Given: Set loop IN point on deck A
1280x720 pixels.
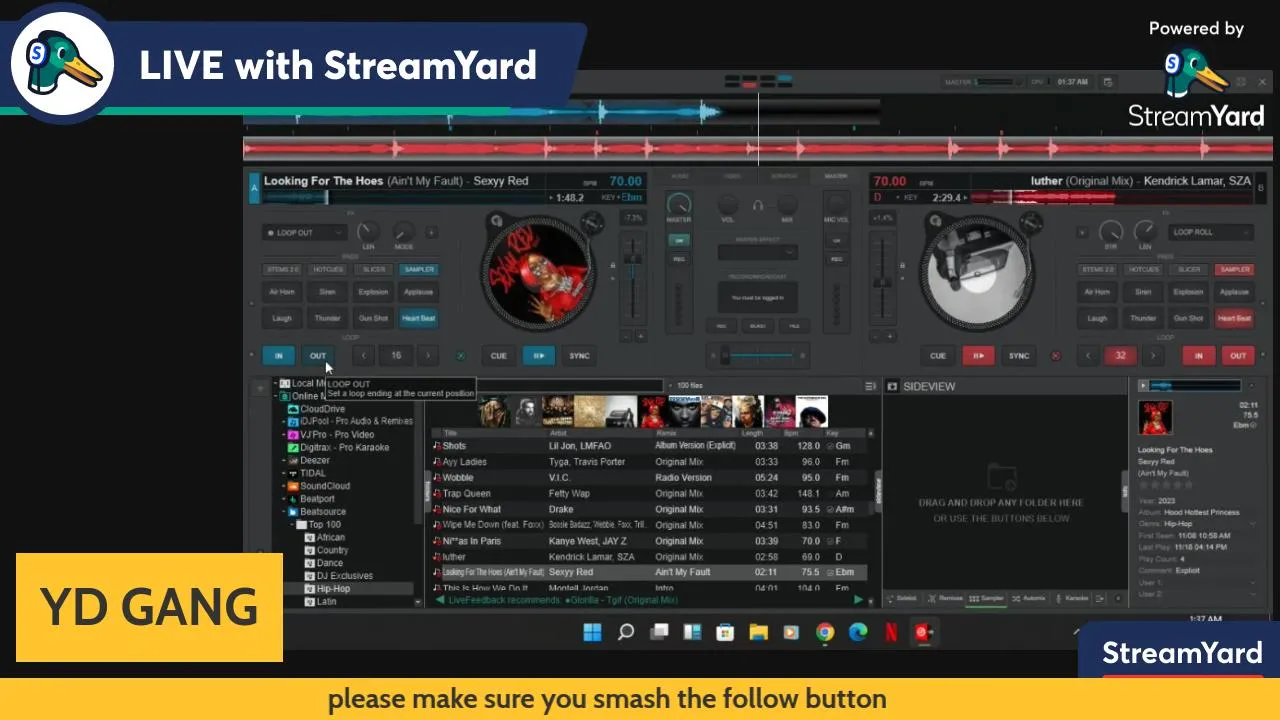Looking at the screenshot, I should tap(278, 355).
